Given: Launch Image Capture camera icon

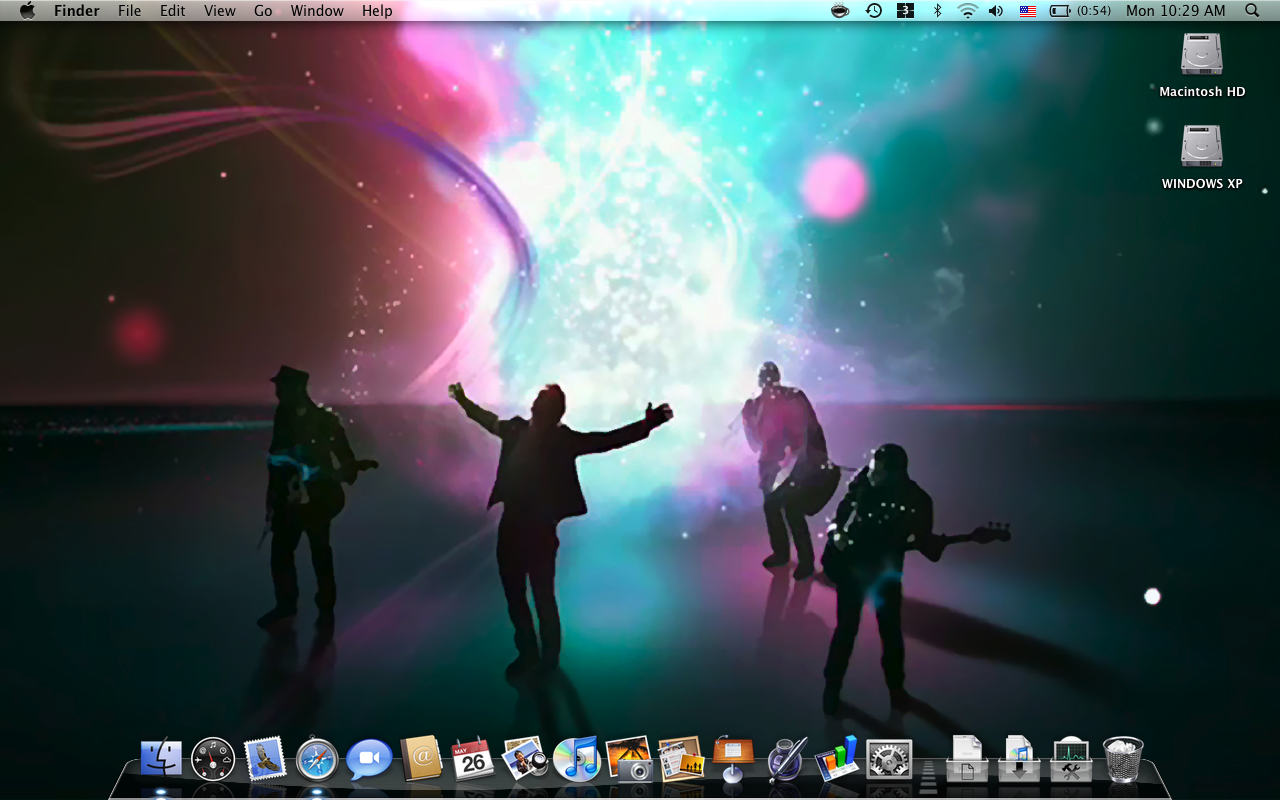Looking at the screenshot, I should (629, 759).
